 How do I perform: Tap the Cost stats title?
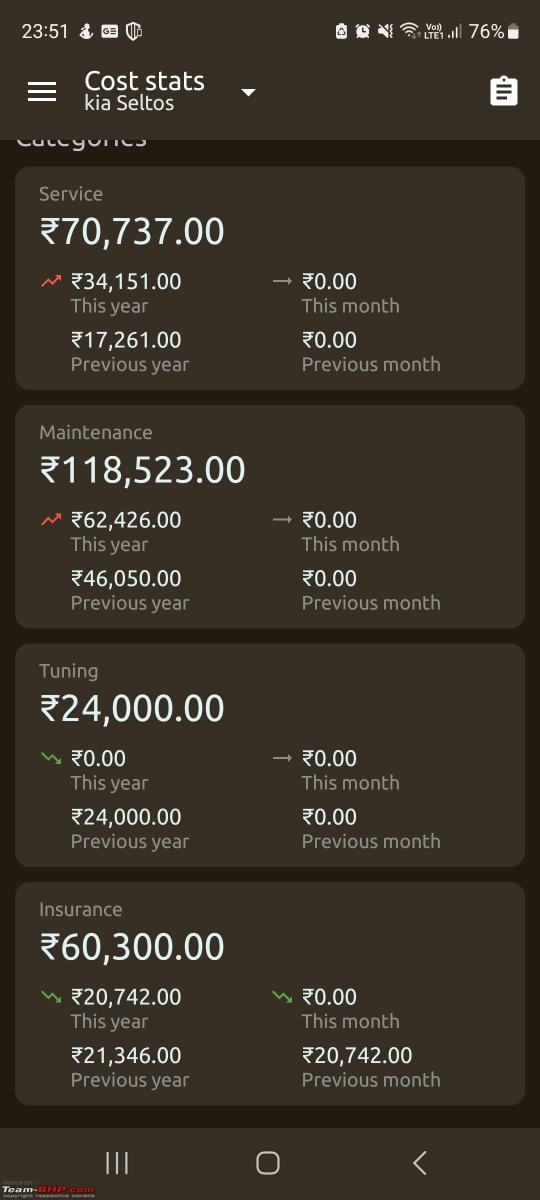point(144,81)
